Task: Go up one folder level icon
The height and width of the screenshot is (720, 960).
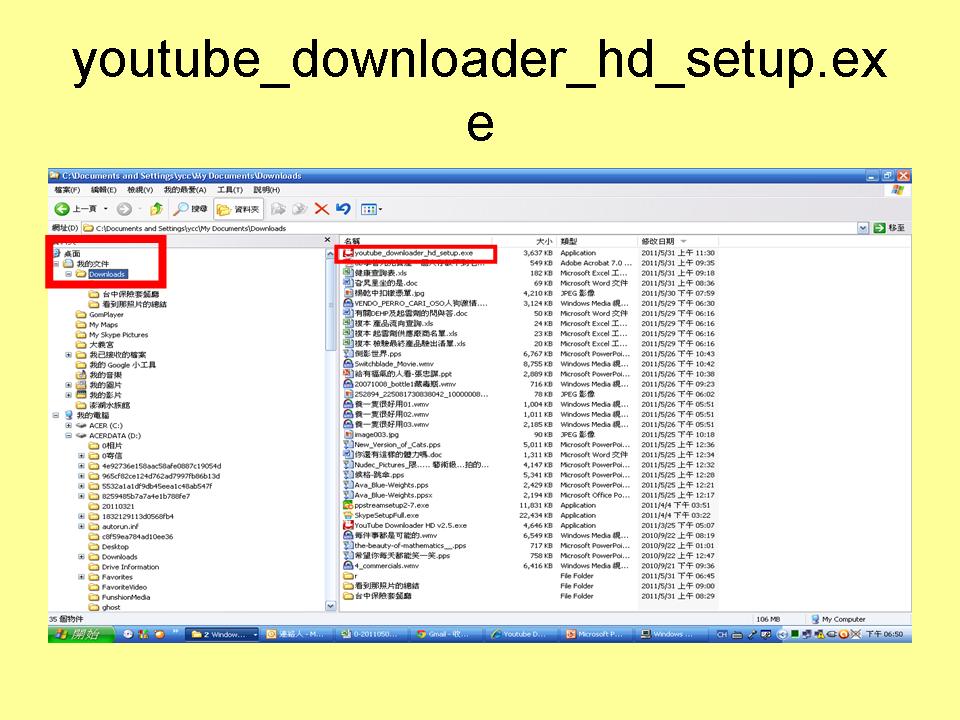Action: [x=157, y=209]
